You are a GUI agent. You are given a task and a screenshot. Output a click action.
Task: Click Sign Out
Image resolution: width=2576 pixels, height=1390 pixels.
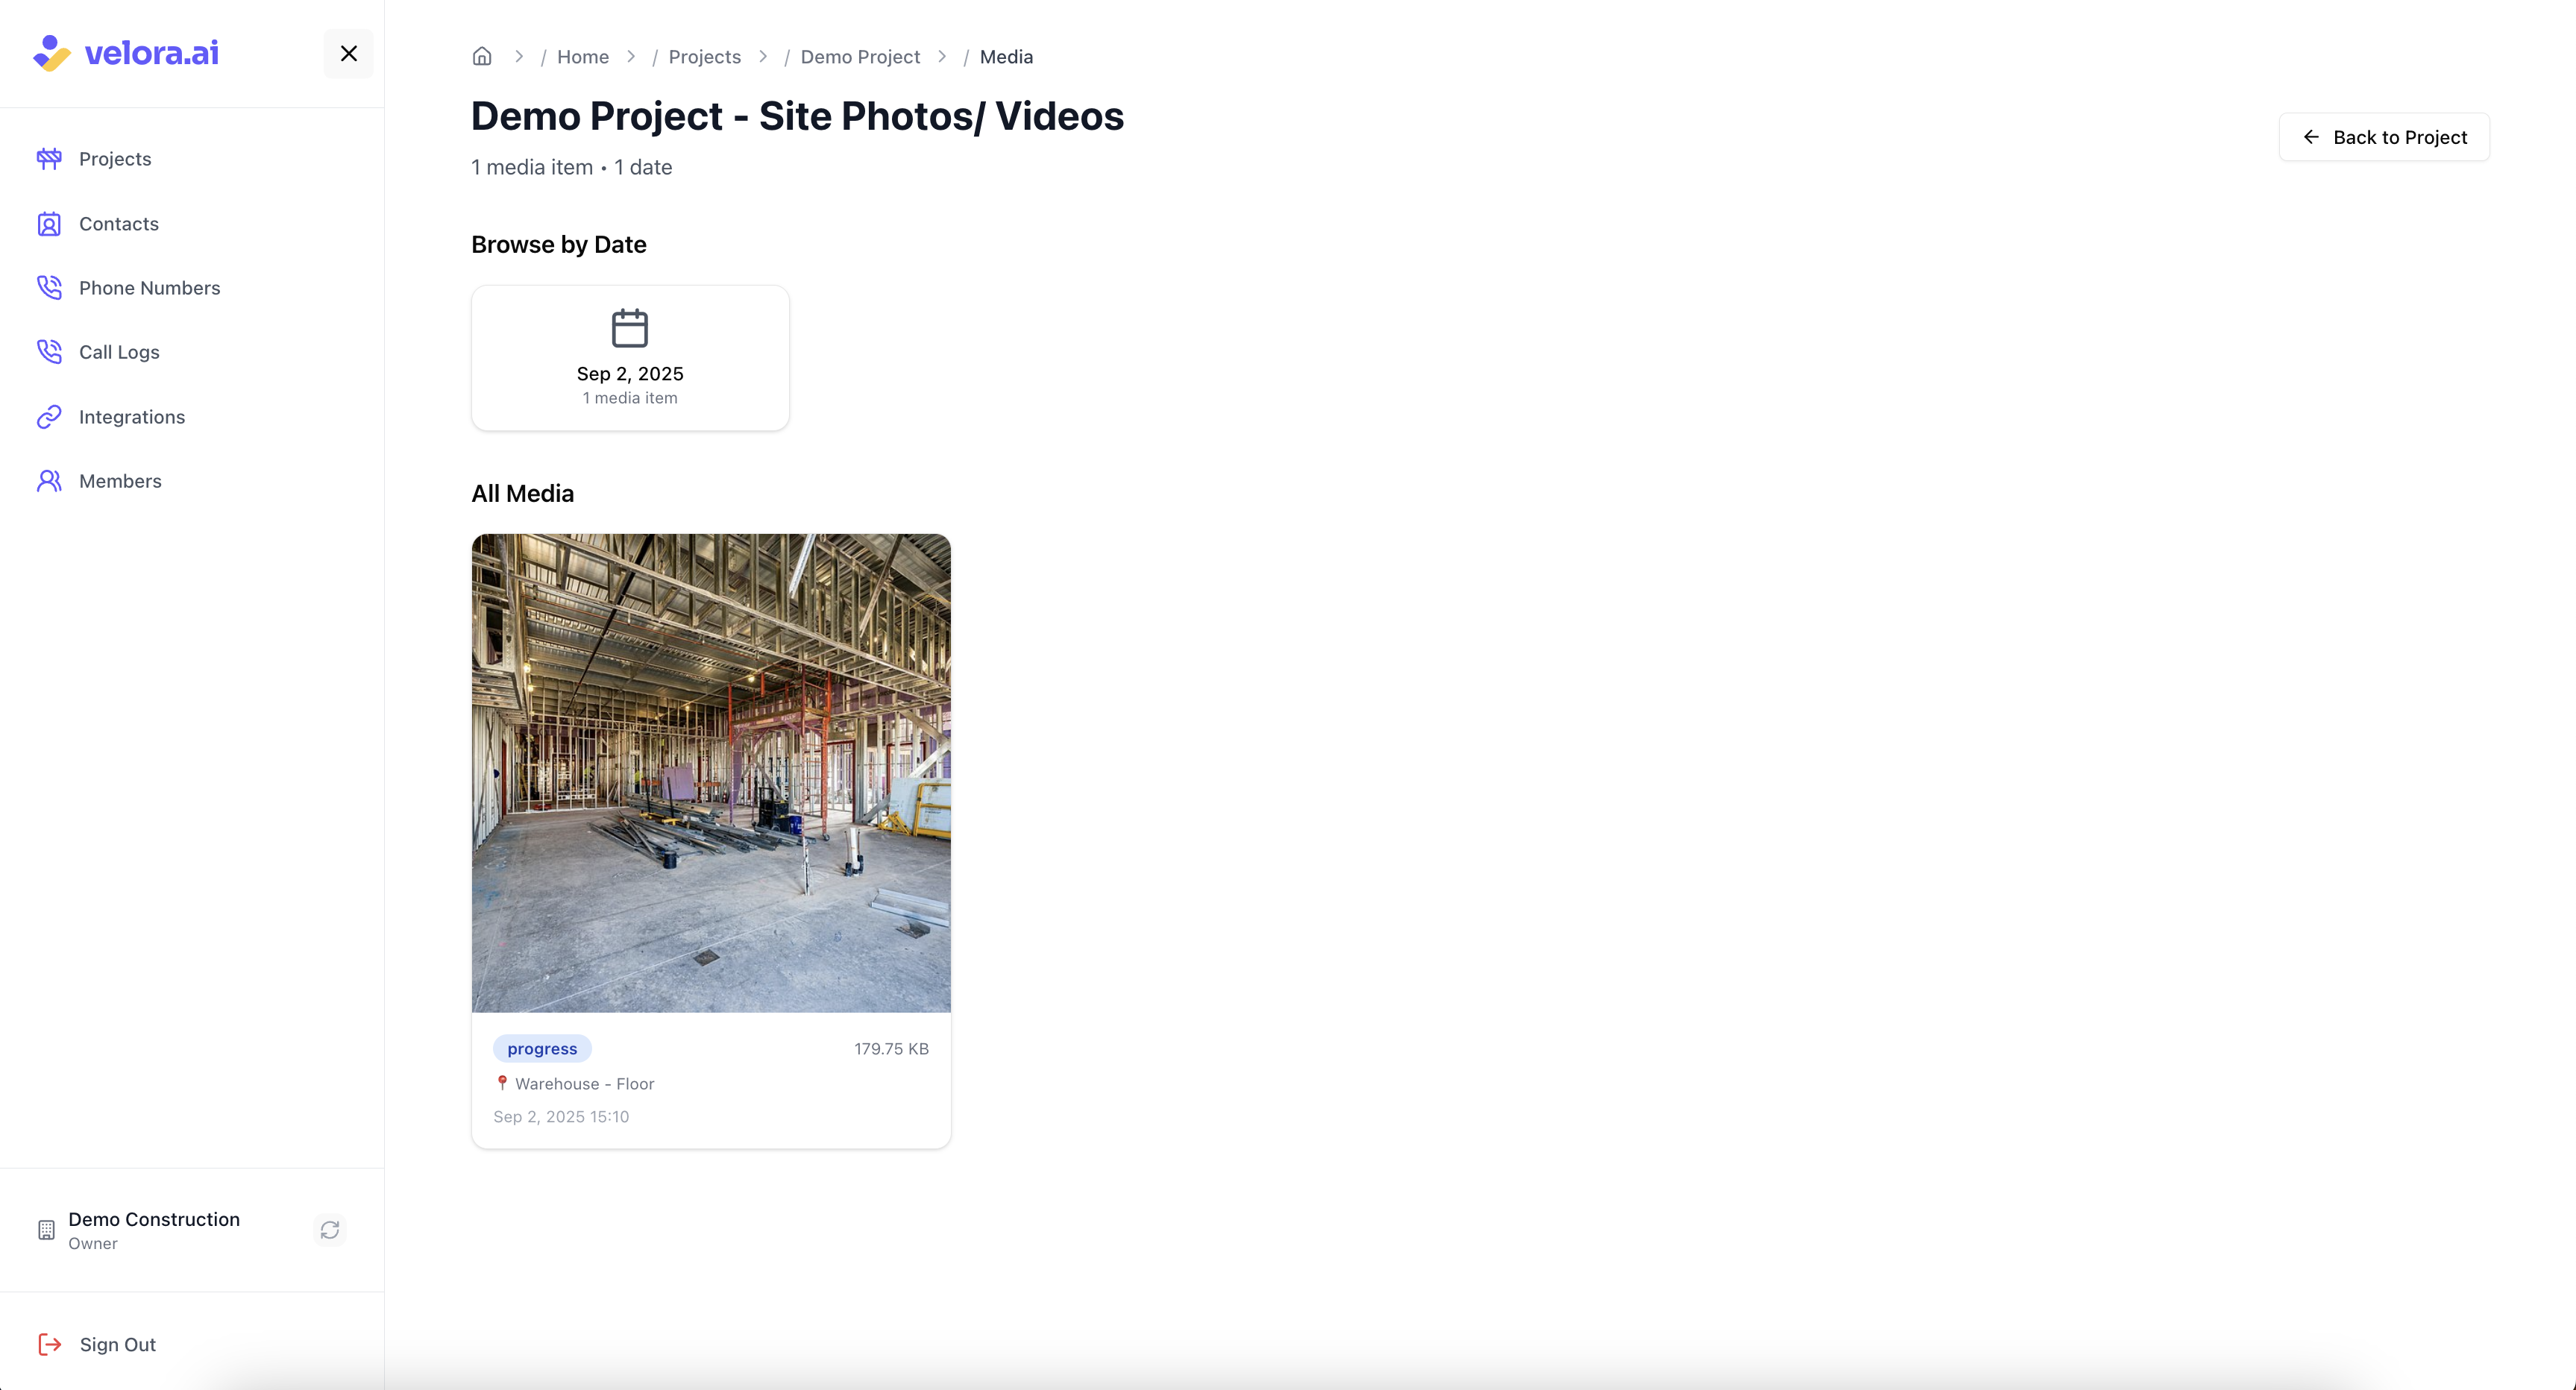[118, 1345]
